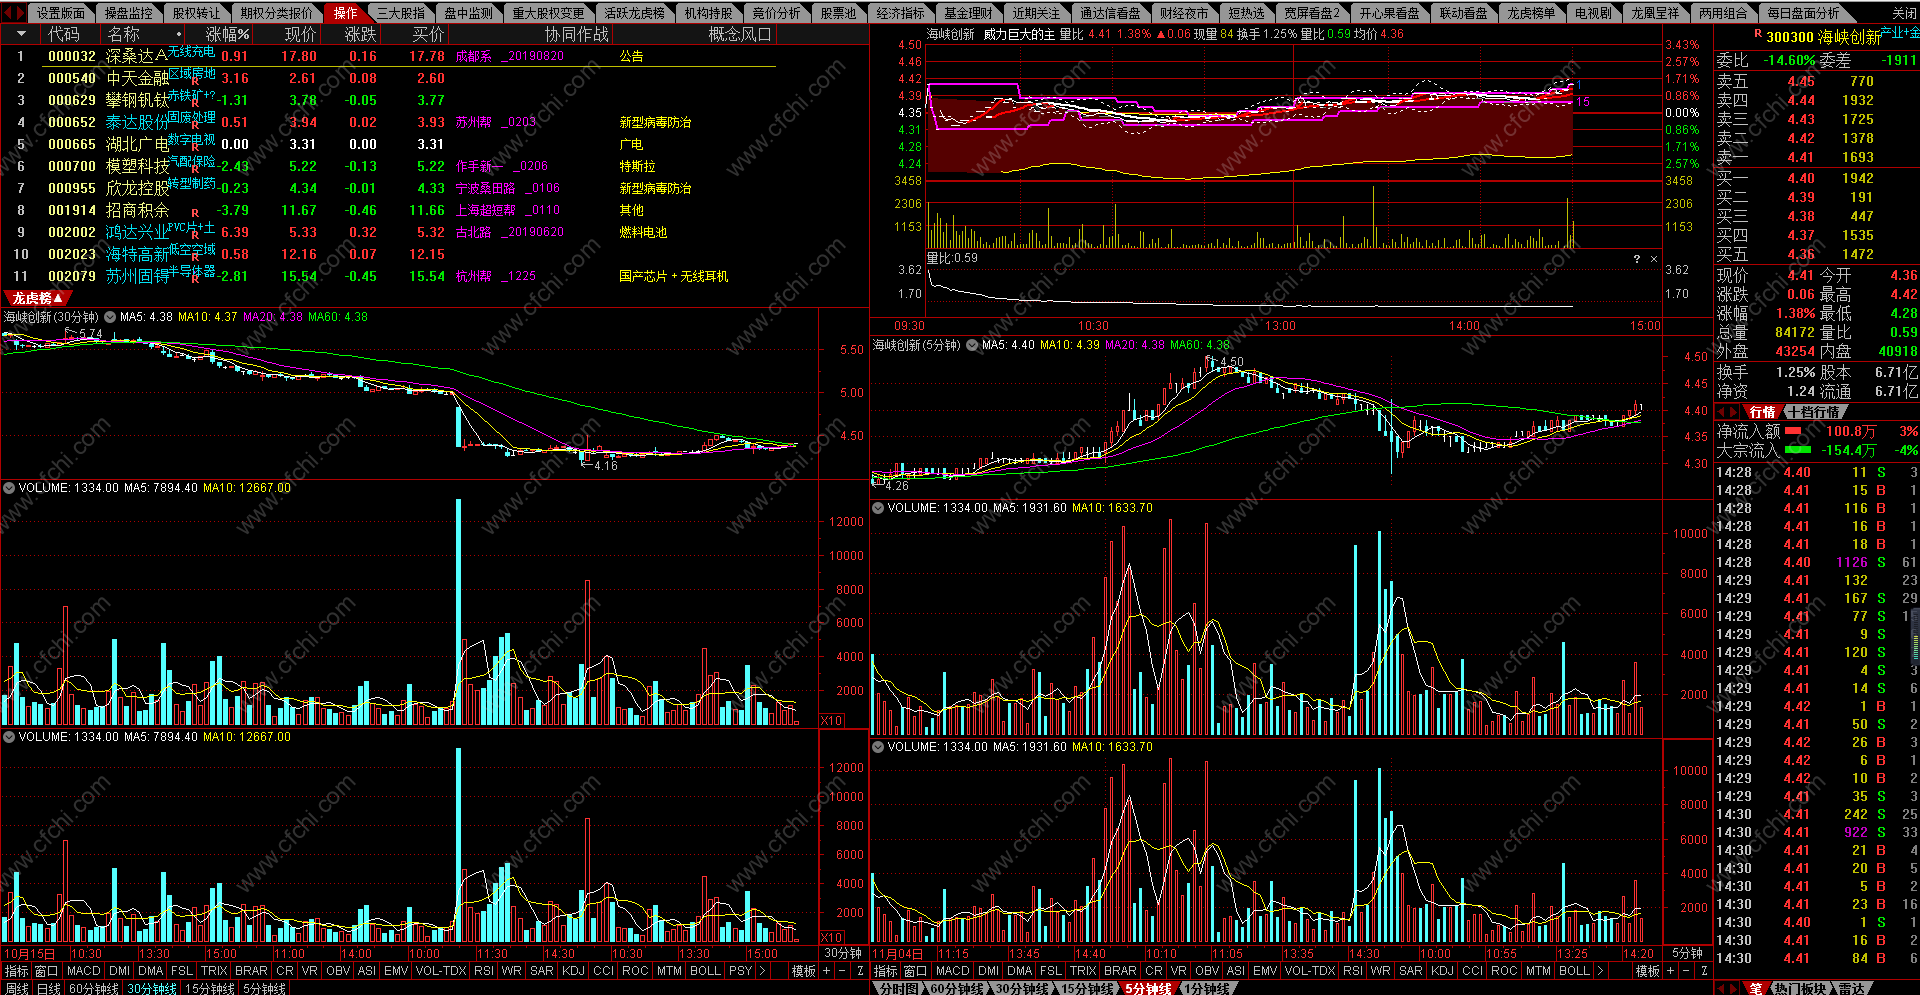Screen dimensions: 1920x995
Task: Select RSI indicator on 5-minute chart
Action: (x=1353, y=971)
